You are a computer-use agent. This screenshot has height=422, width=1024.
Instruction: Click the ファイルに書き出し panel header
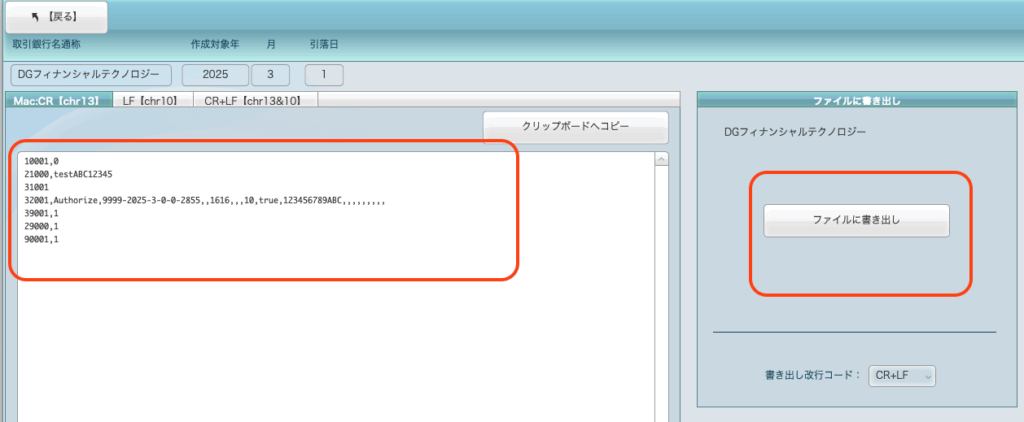[x=856, y=101]
